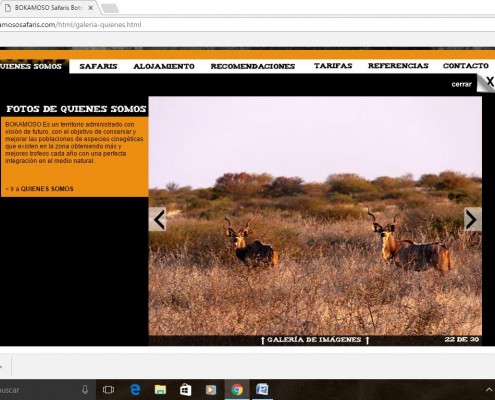This screenshot has width=495, height=400.
Task: Click the 'cerrar' text link
Action: coord(461,84)
